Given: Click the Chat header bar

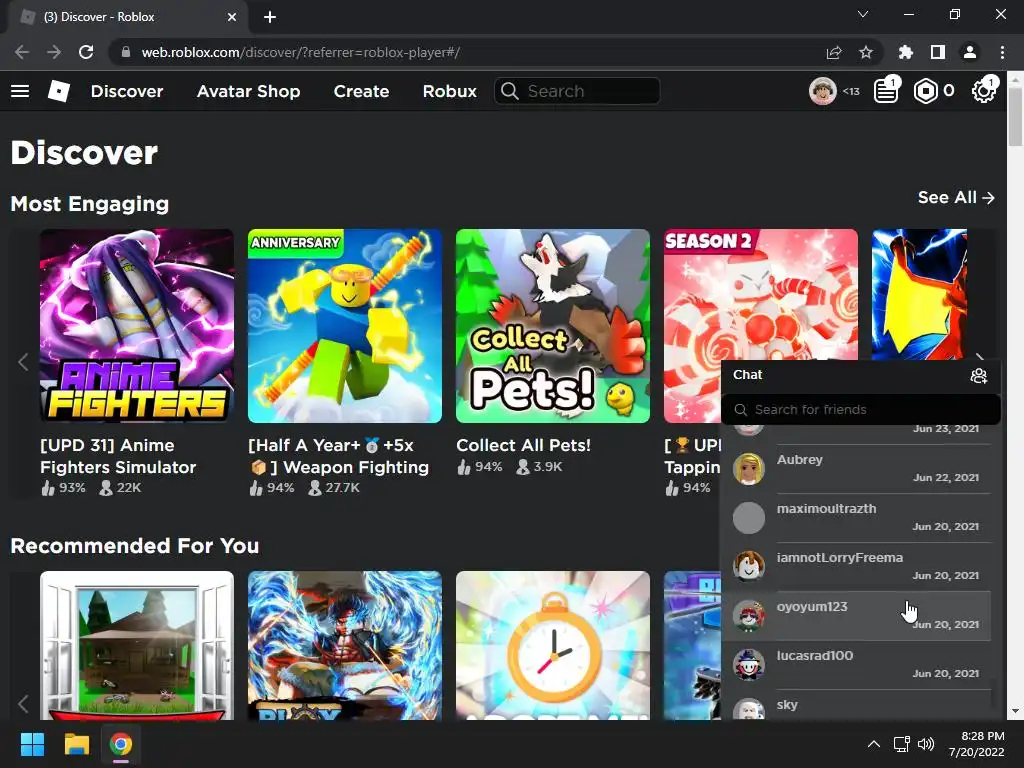Looking at the screenshot, I should coord(861,376).
